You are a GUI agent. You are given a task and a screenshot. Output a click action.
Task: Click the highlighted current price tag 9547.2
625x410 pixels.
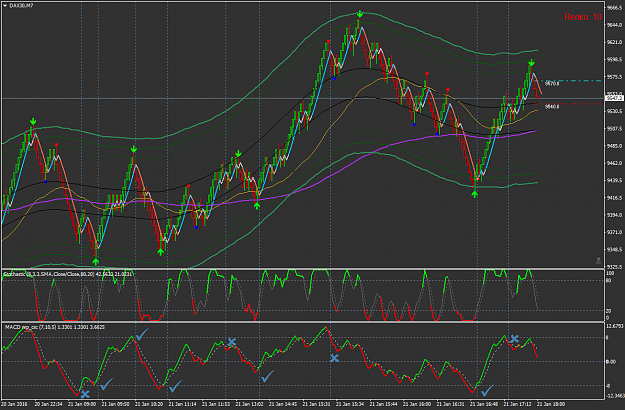click(614, 98)
